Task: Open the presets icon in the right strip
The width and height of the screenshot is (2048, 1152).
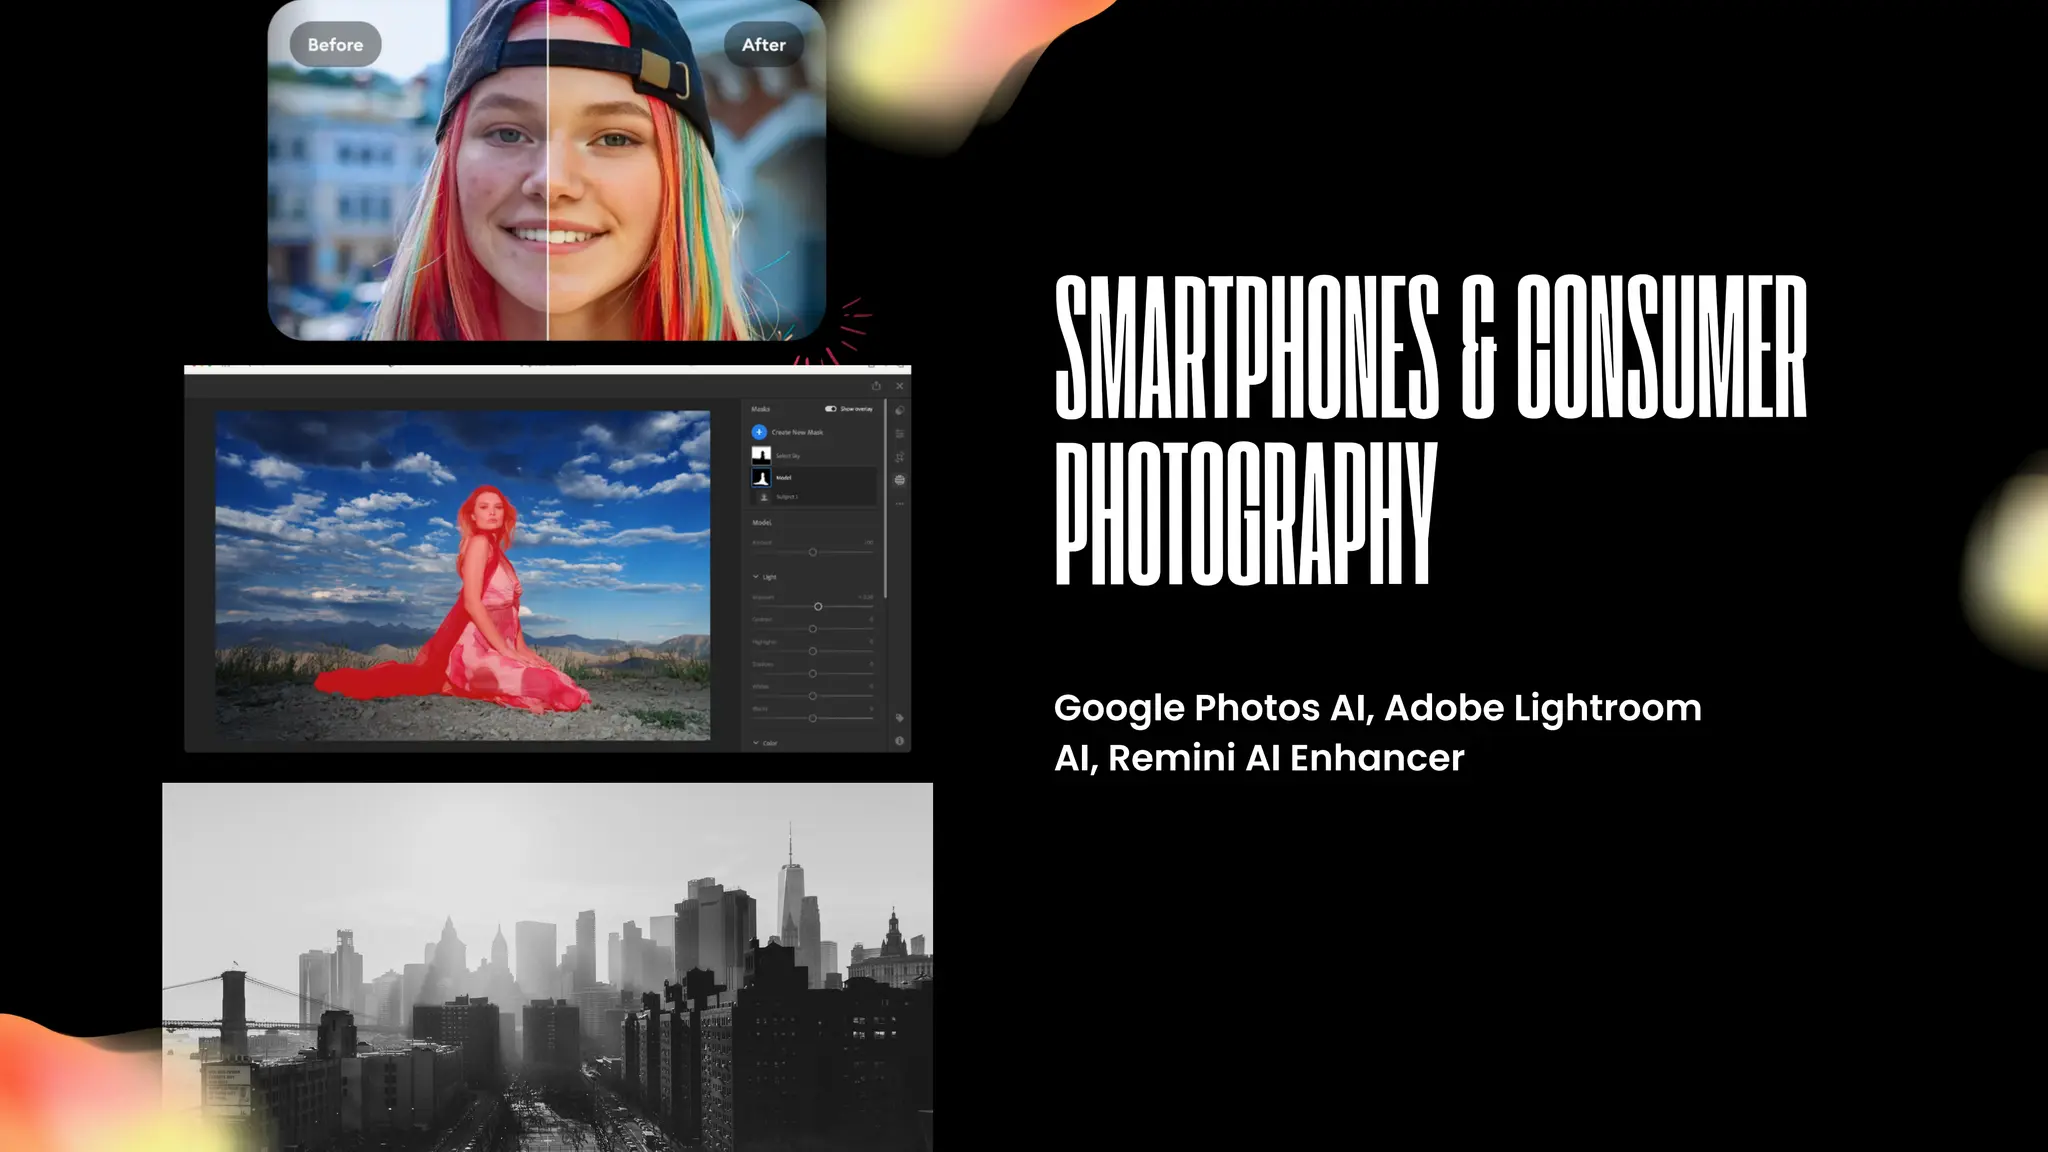Action: (900, 410)
